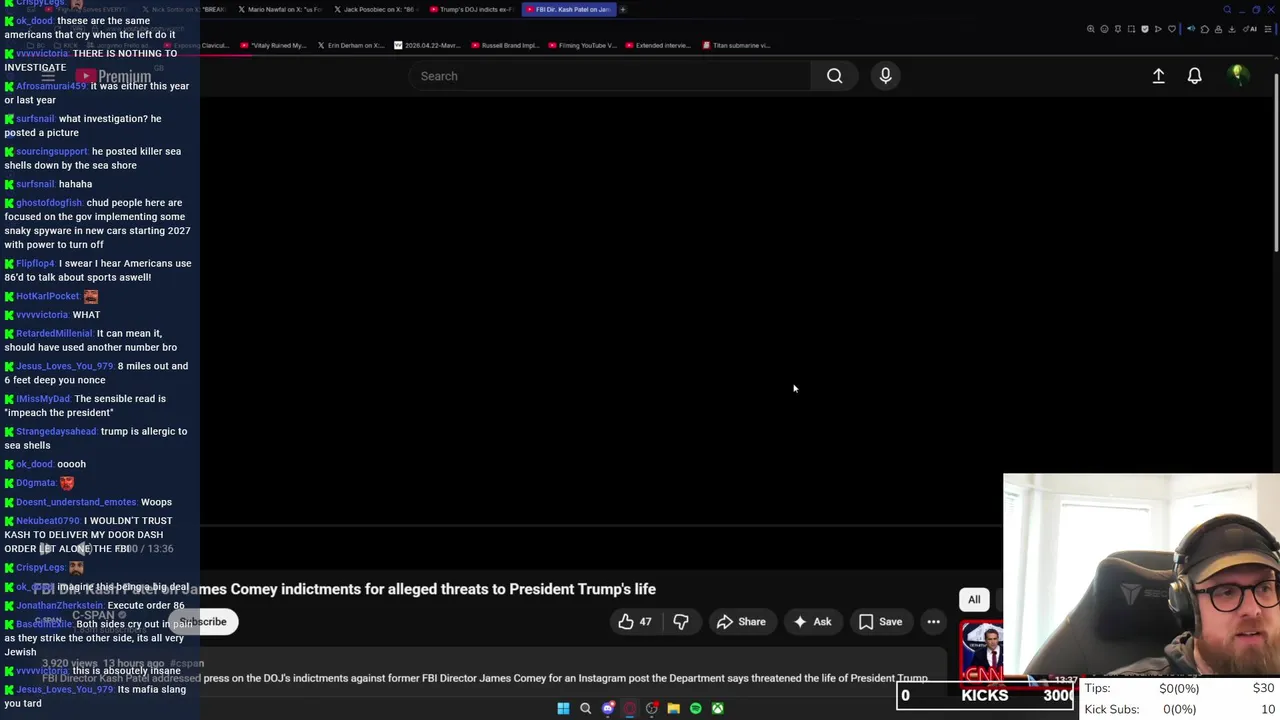This screenshot has height=720, width=1280.
Task: Open Spotify from the taskbar
Action: point(695,708)
